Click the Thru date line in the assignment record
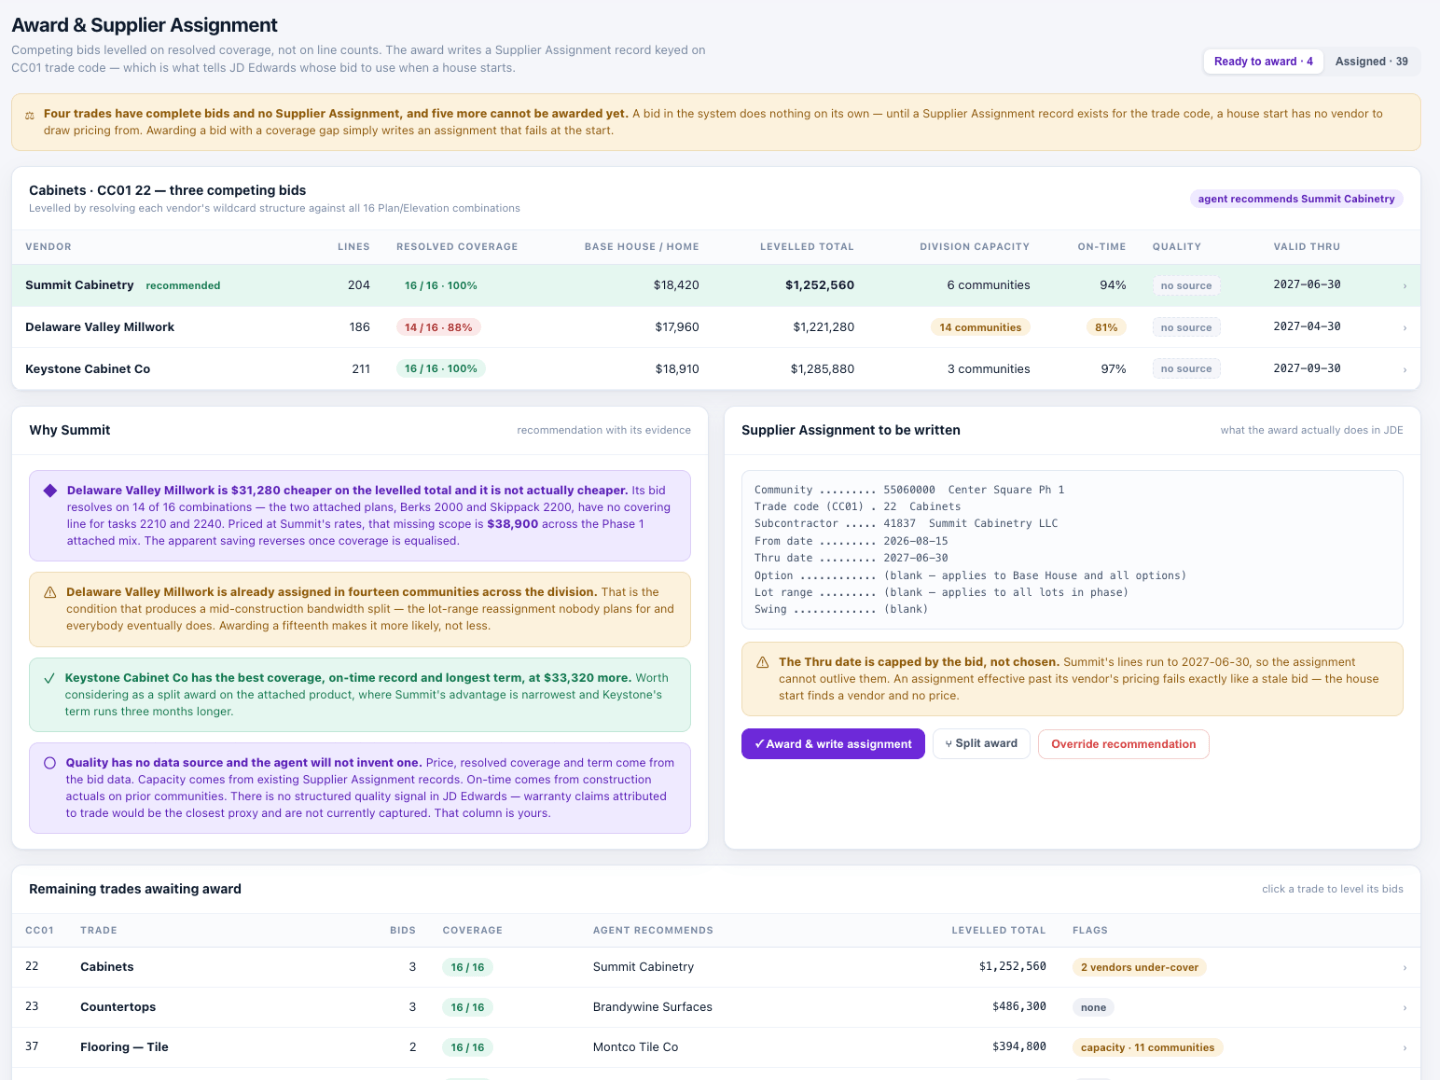The height and width of the screenshot is (1080, 1440). pyautogui.click(x=851, y=558)
